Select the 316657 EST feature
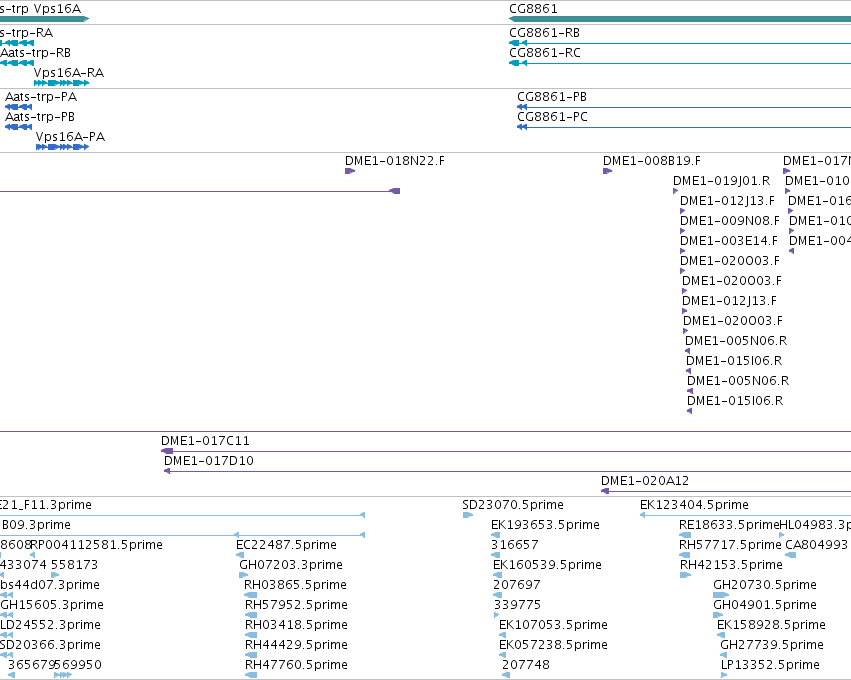 click(x=495, y=555)
